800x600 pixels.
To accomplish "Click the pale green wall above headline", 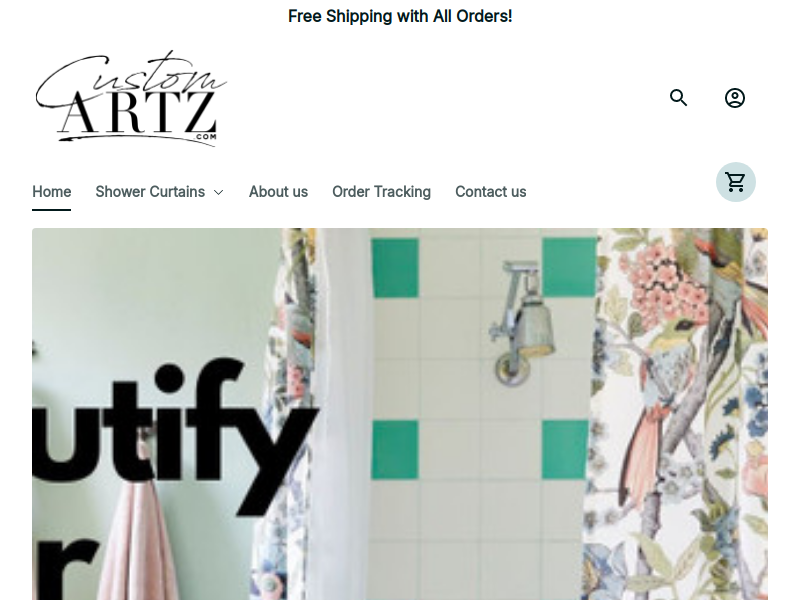I will pyautogui.click(x=153, y=291).
